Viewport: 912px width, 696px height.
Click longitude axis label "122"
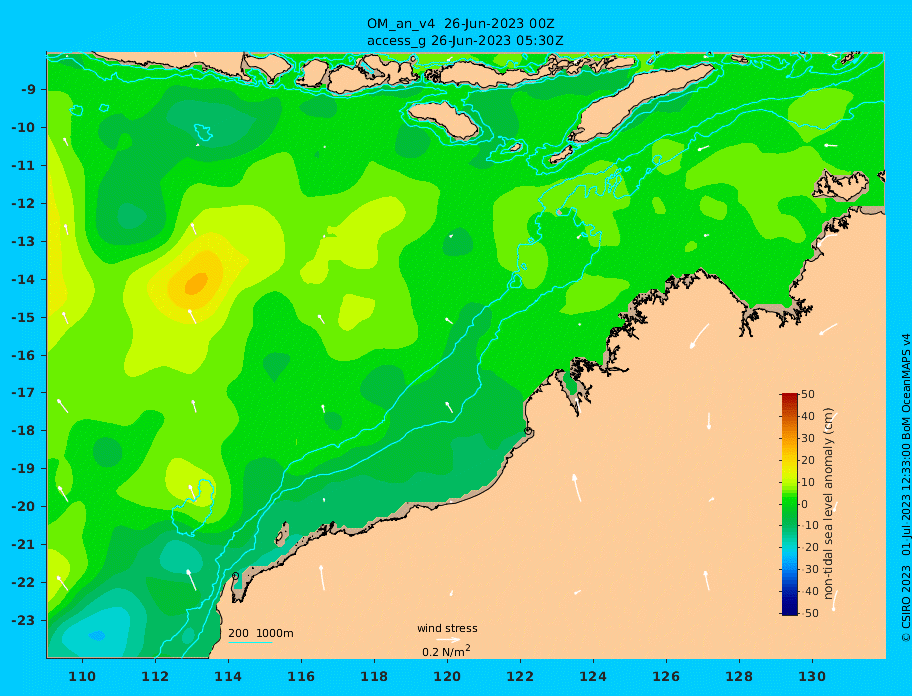[x=520, y=677]
